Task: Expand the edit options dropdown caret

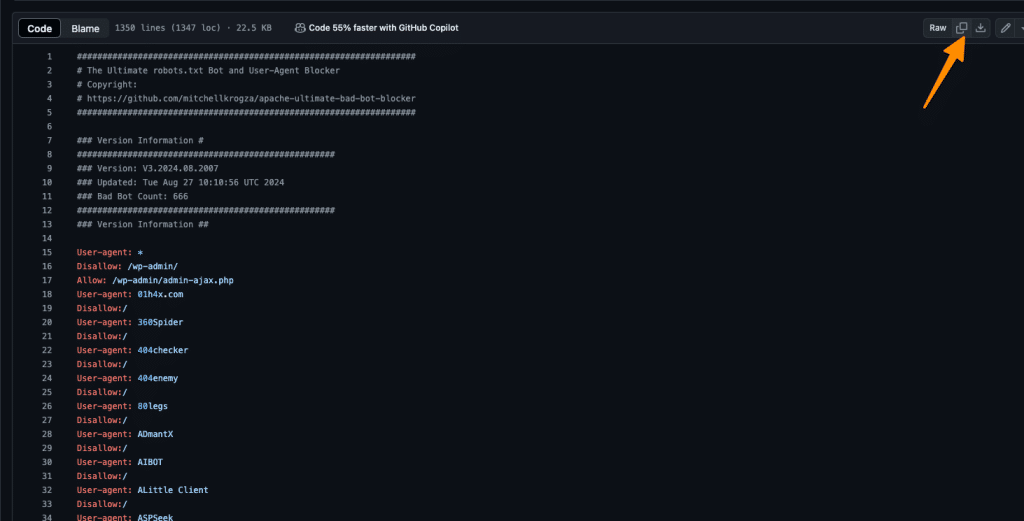Action: click(x=1020, y=28)
